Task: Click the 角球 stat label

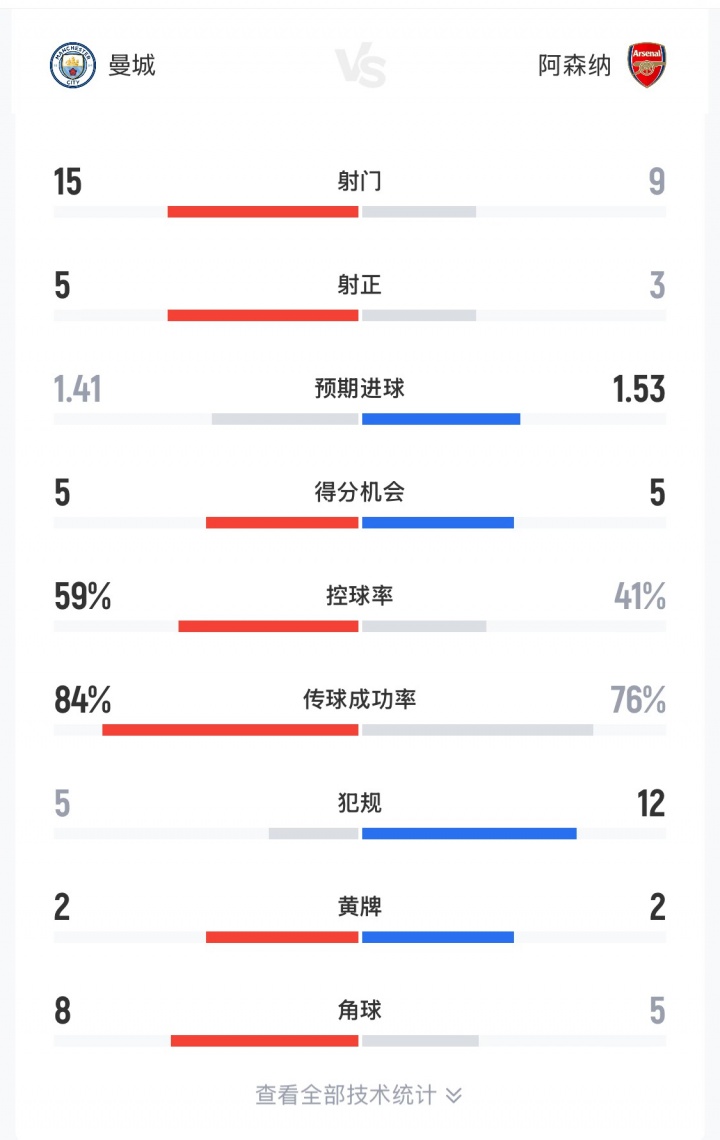Action: click(360, 1011)
